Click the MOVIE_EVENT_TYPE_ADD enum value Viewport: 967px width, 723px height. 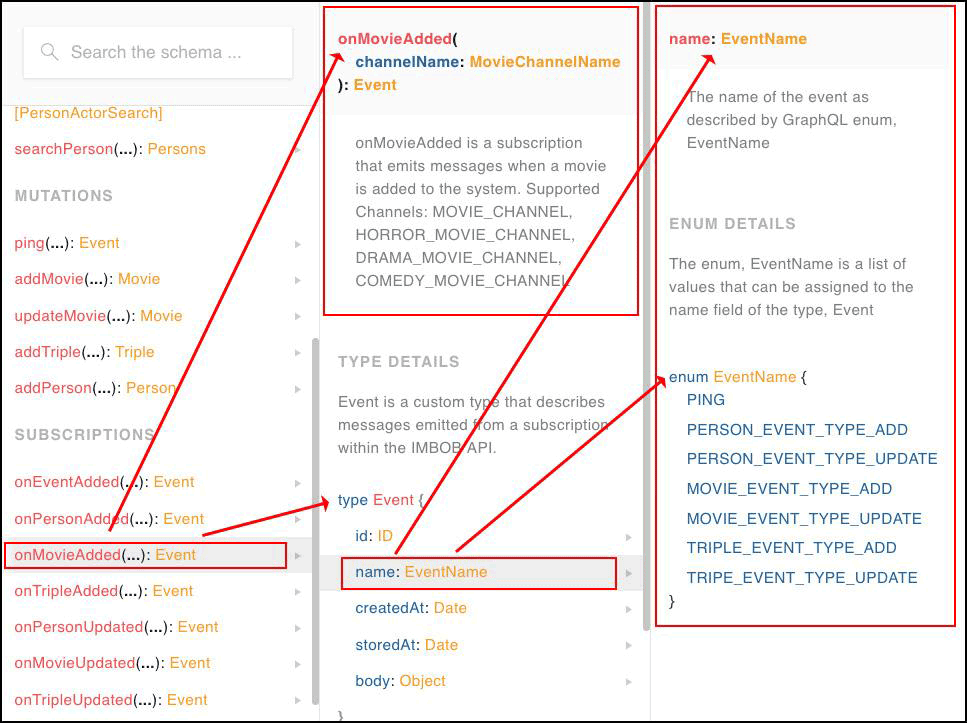click(789, 489)
